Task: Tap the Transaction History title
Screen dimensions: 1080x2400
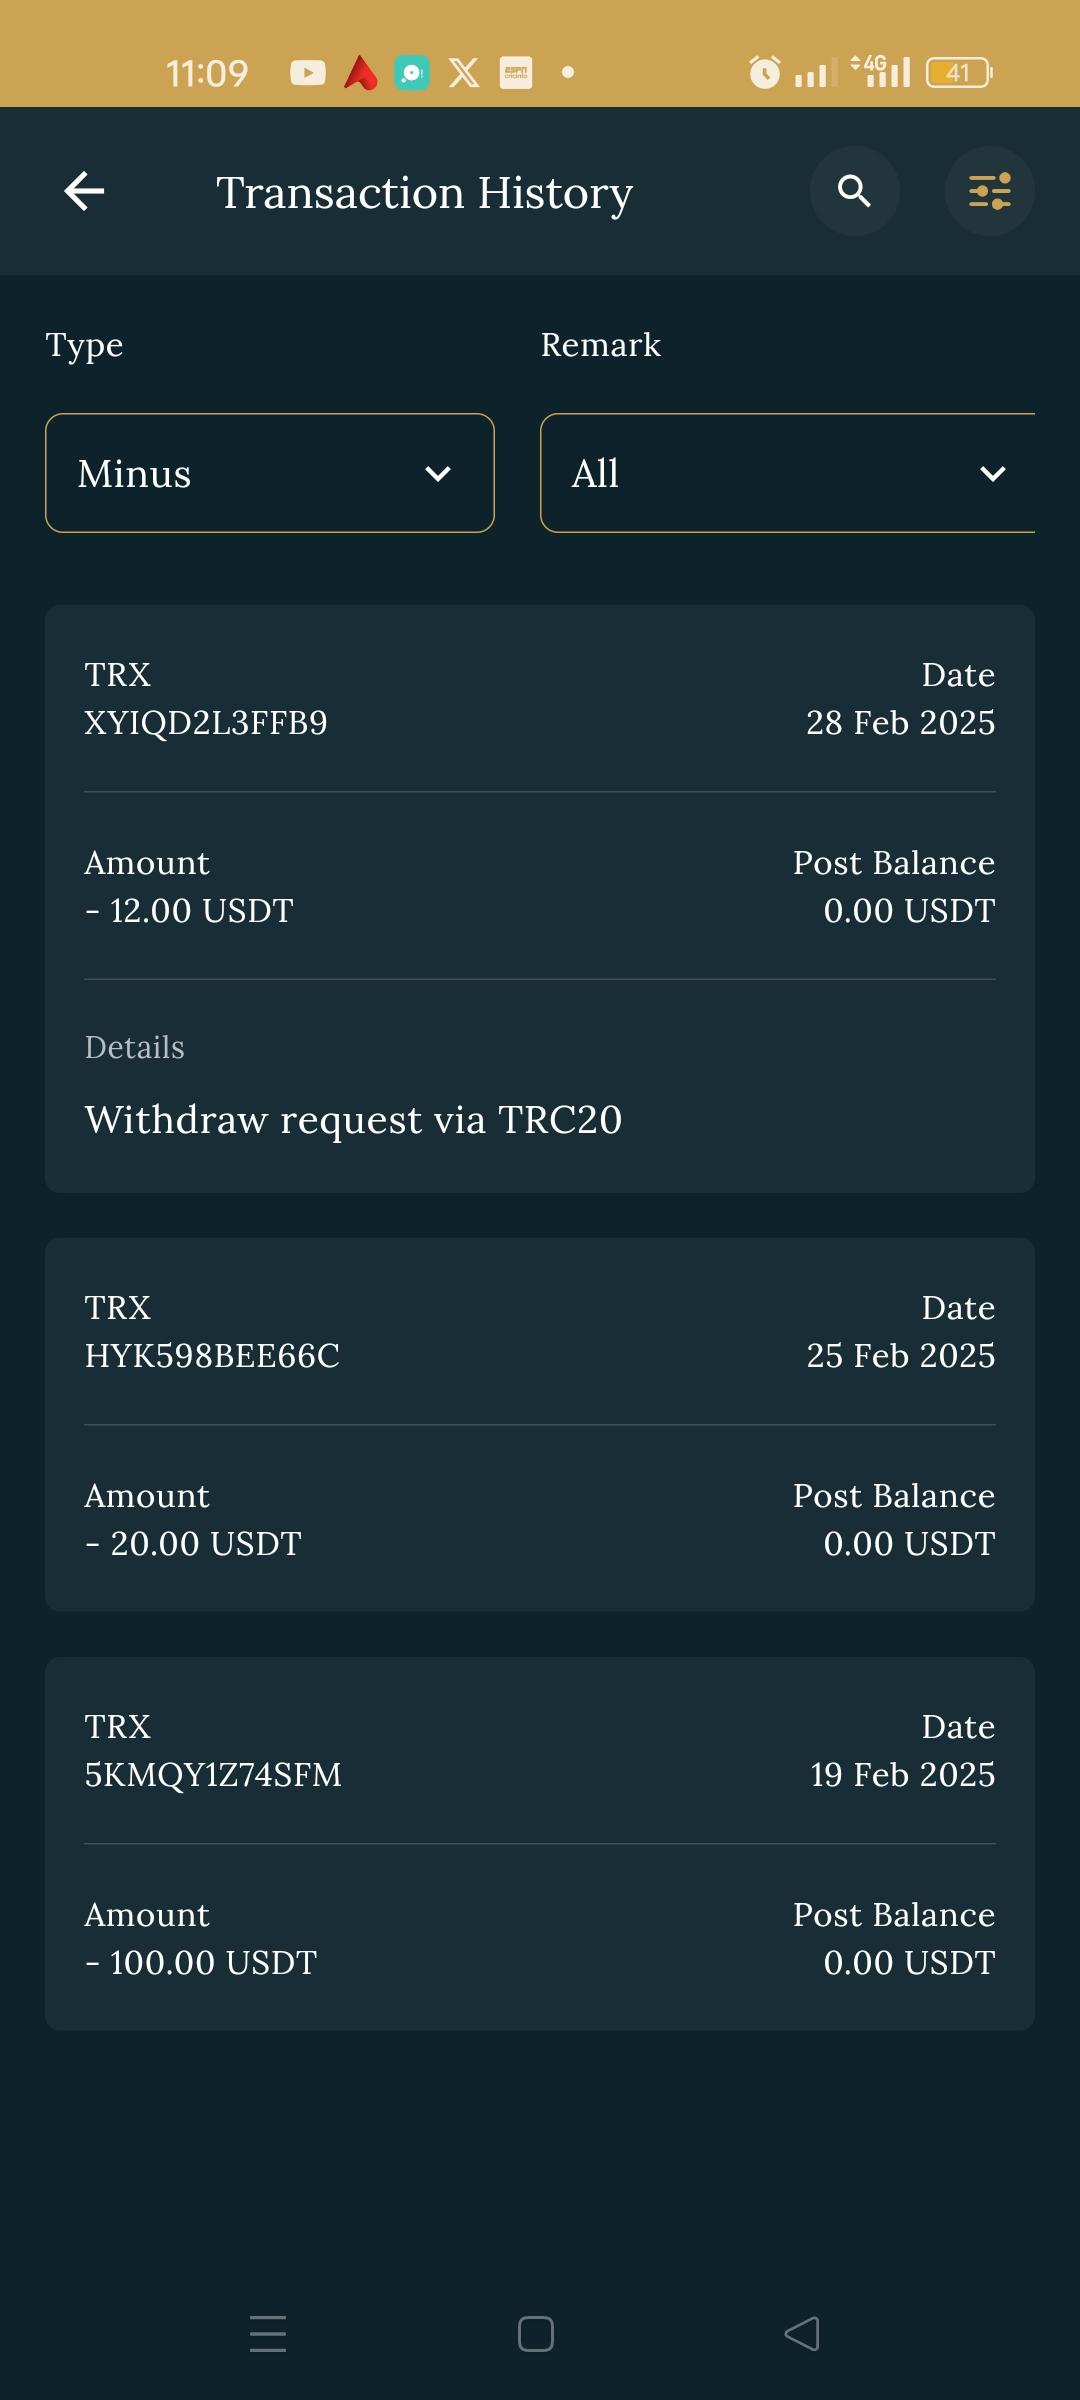Action: click(x=424, y=192)
